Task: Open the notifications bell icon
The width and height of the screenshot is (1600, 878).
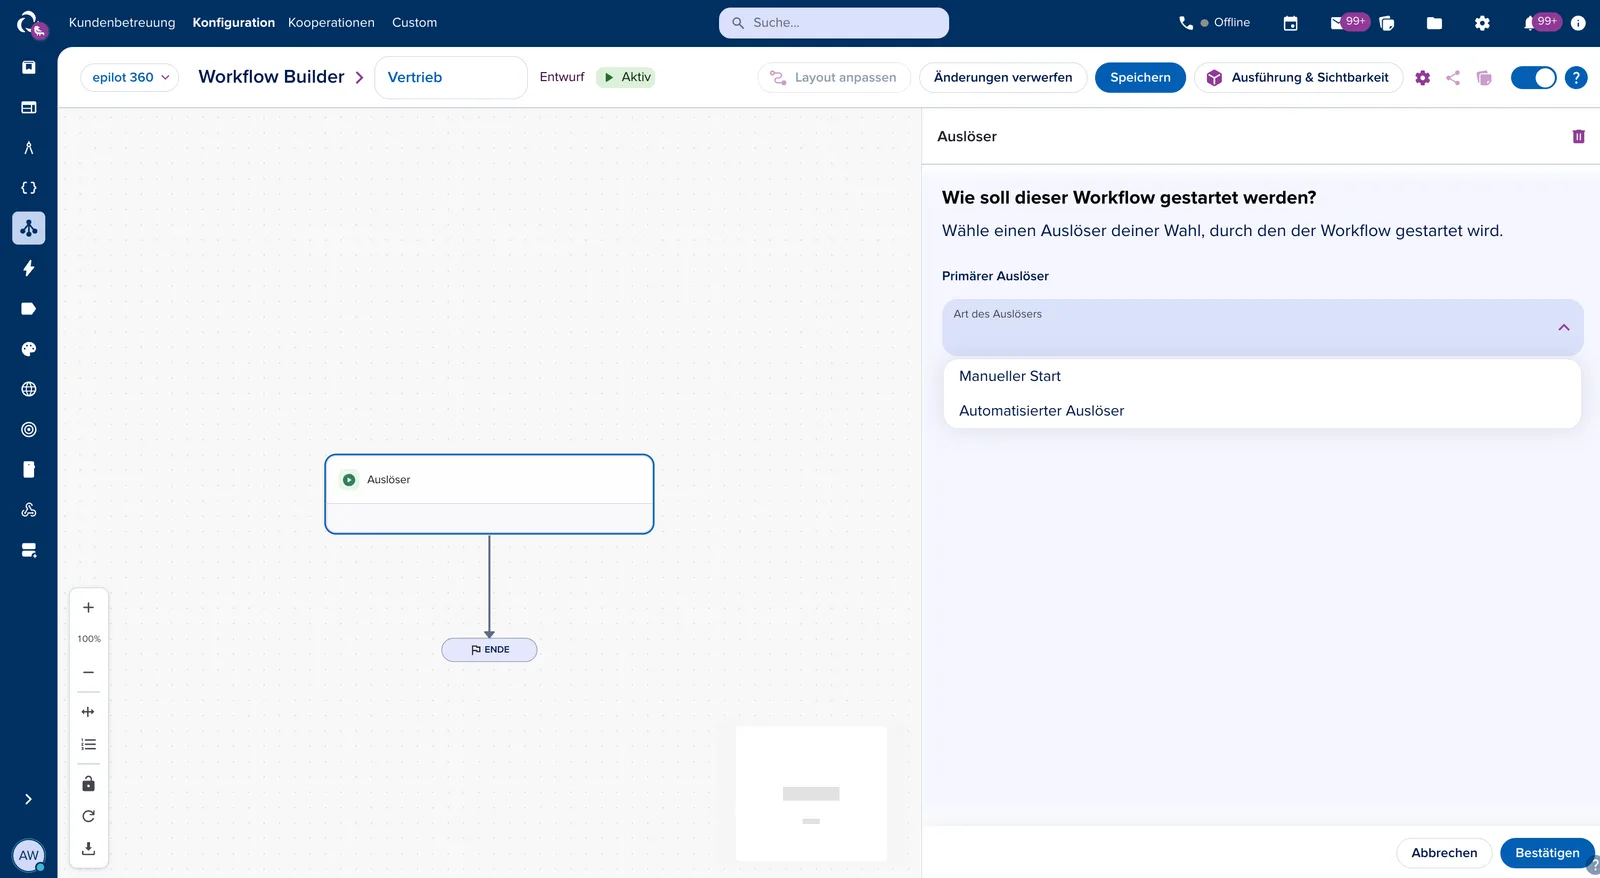Action: (1529, 23)
